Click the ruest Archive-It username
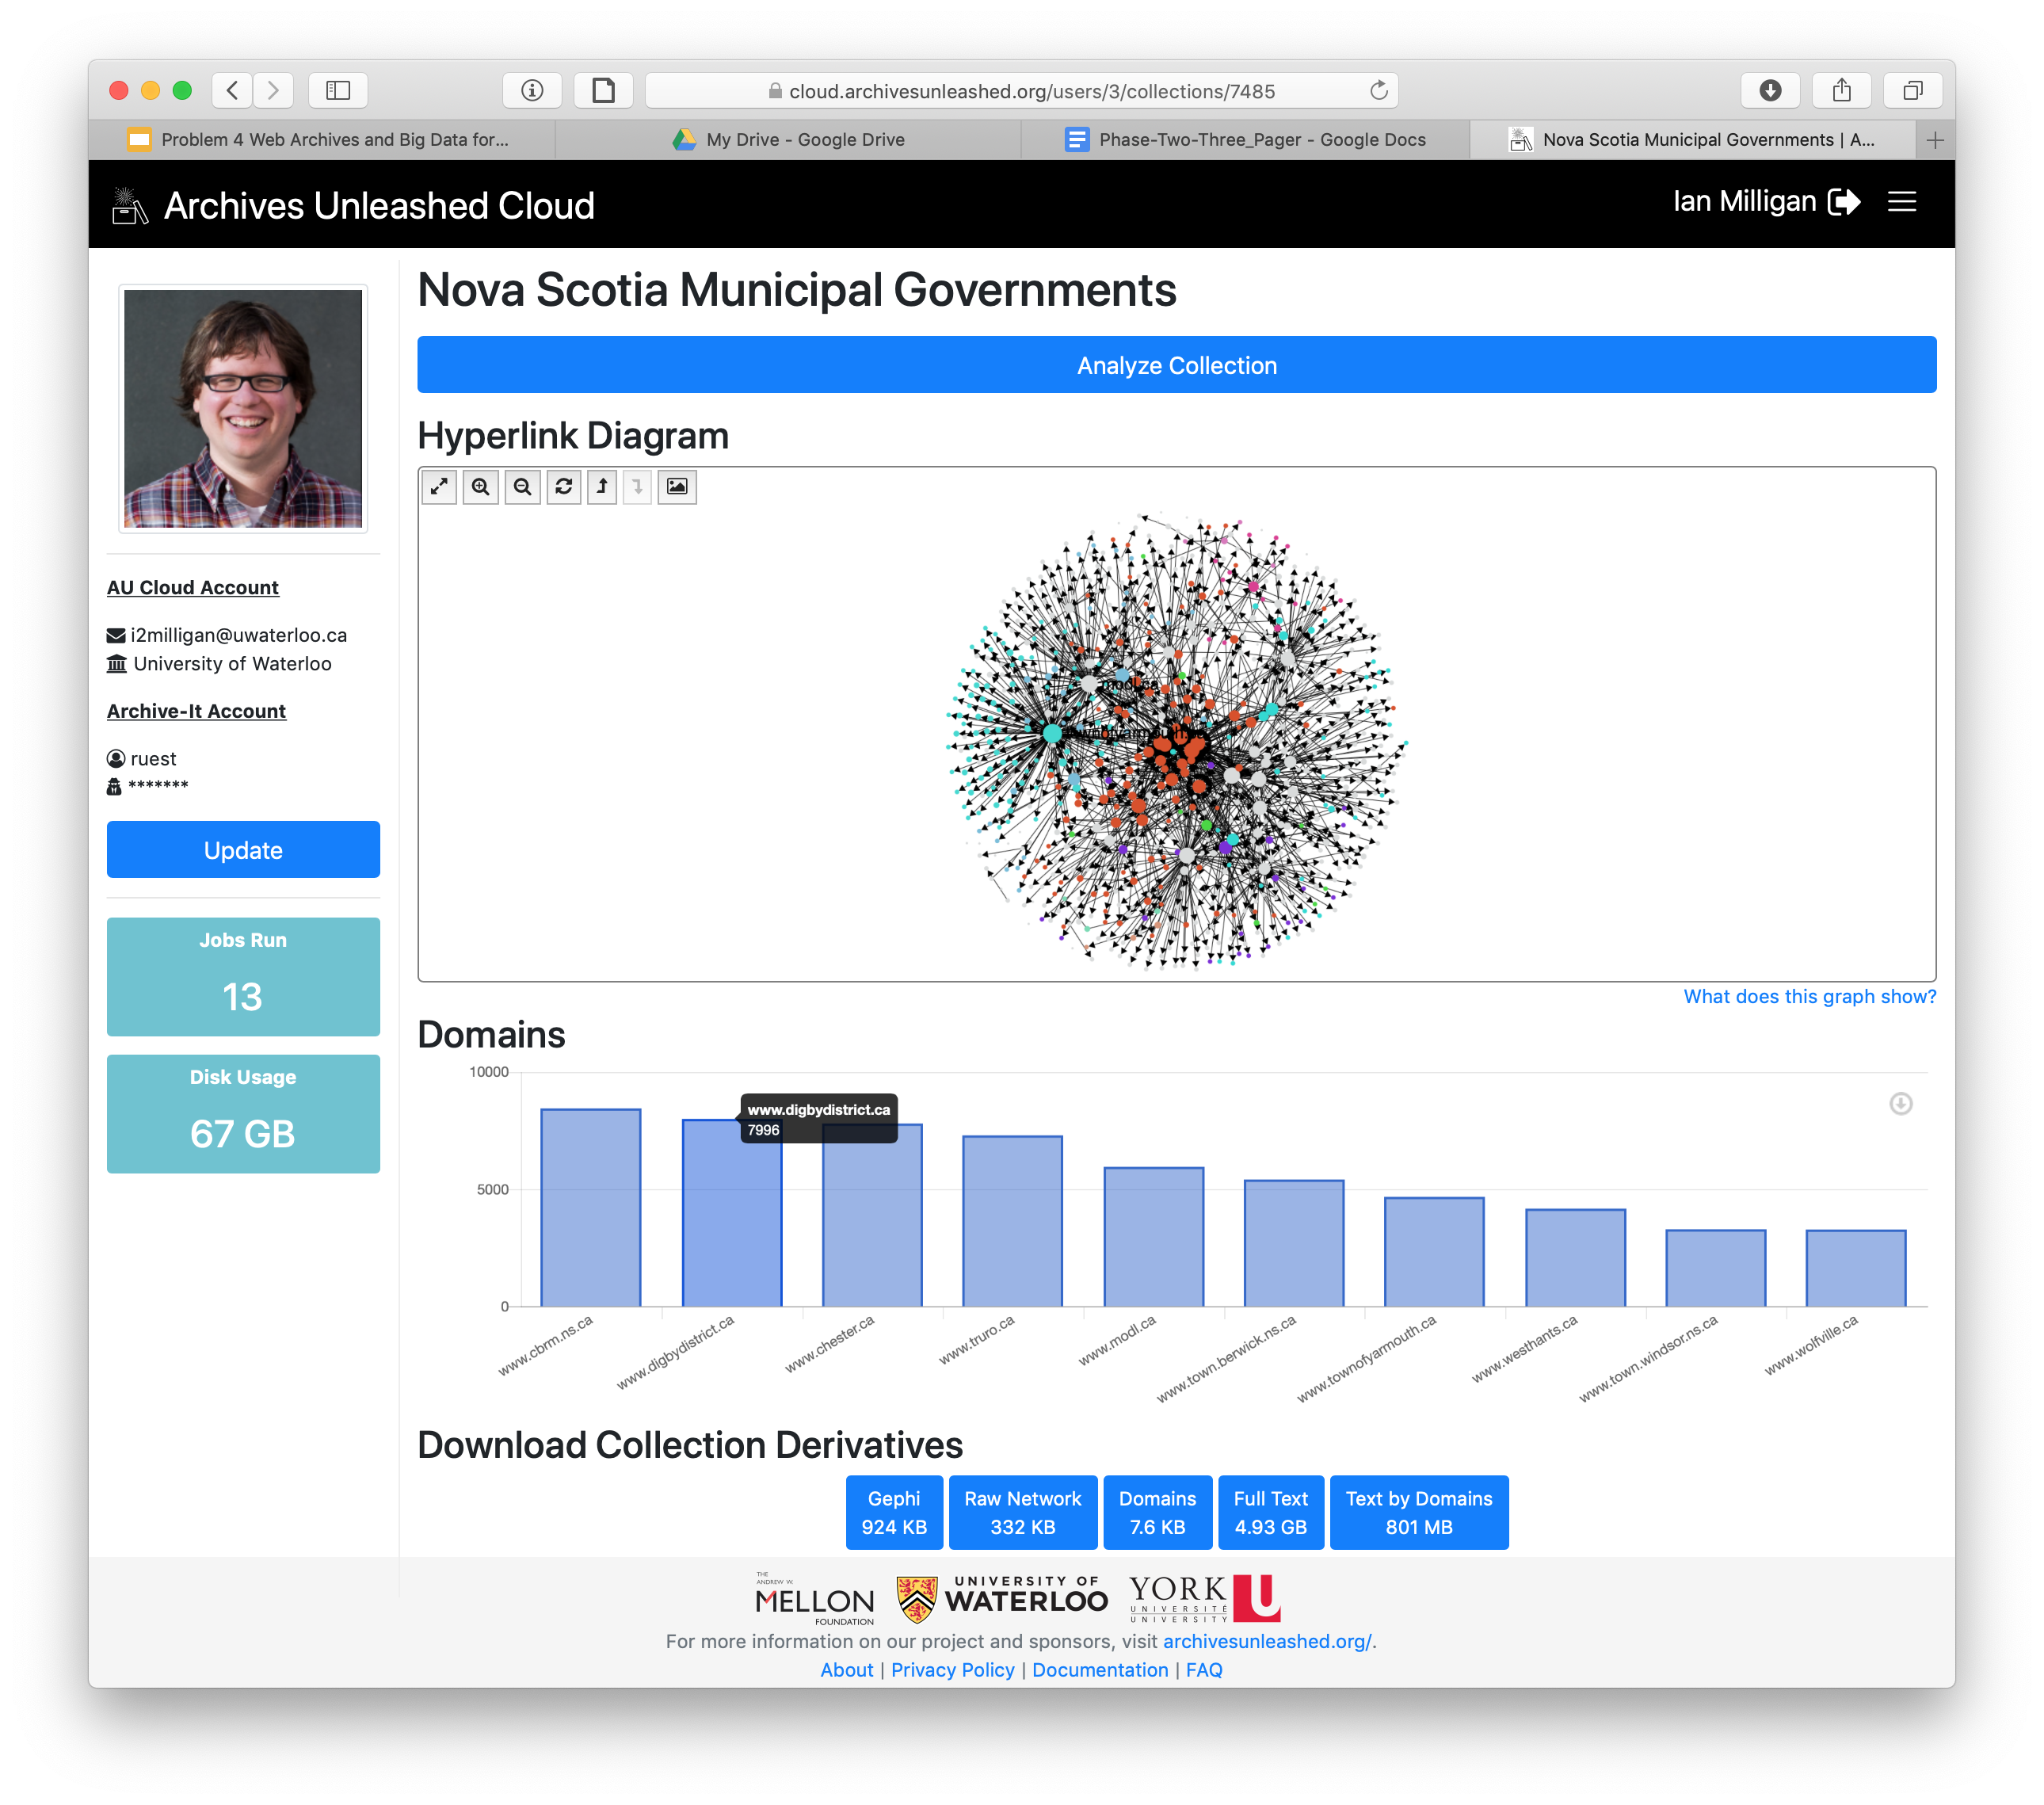 coord(153,759)
